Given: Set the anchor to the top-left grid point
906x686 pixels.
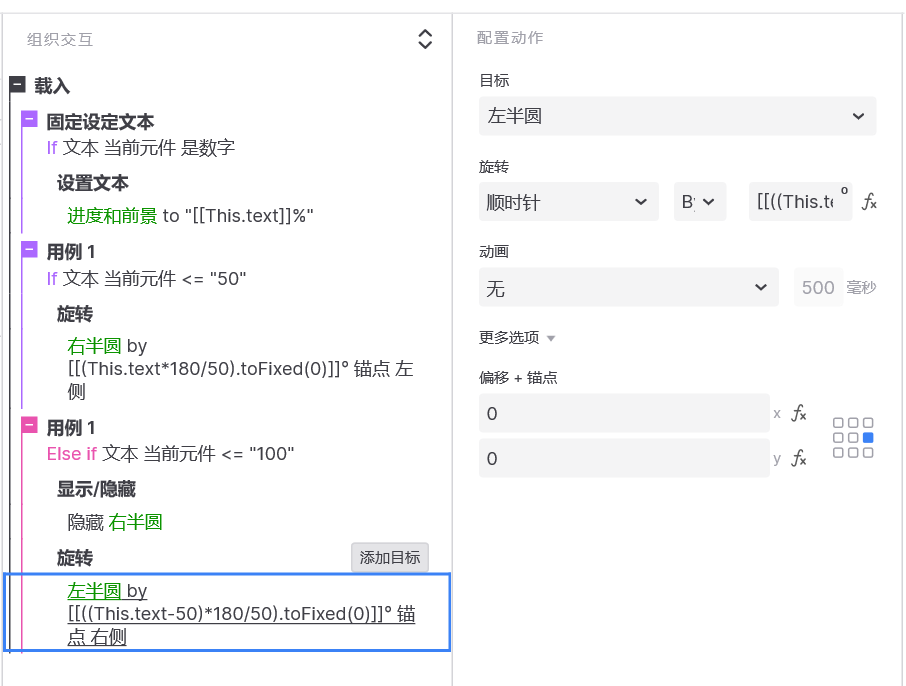Looking at the screenshot, I should (x=838, y=423).
